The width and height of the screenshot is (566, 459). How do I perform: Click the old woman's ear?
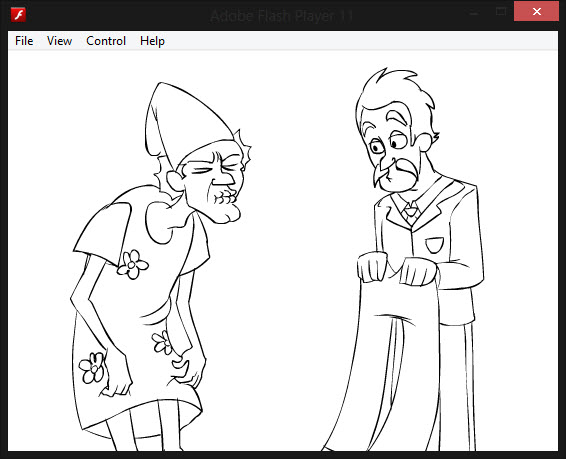[x=175, y=181]
